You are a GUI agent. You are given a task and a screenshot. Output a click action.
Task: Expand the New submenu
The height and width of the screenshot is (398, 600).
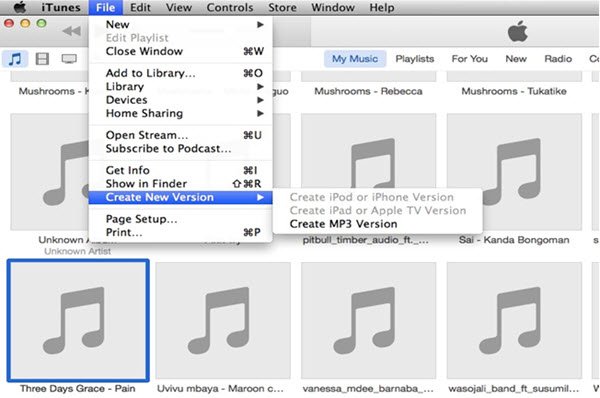(x=181, y=24)
